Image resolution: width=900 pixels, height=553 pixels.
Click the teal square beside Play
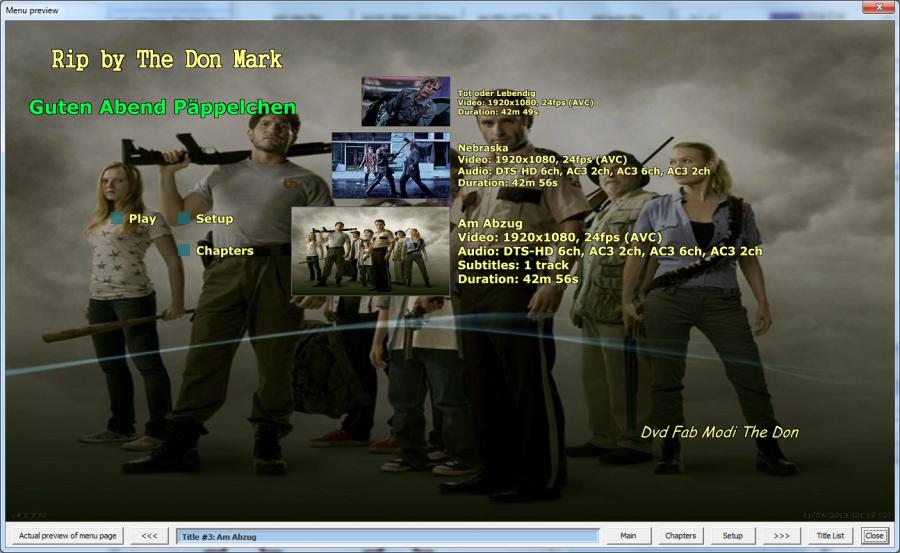pos(117,218)
